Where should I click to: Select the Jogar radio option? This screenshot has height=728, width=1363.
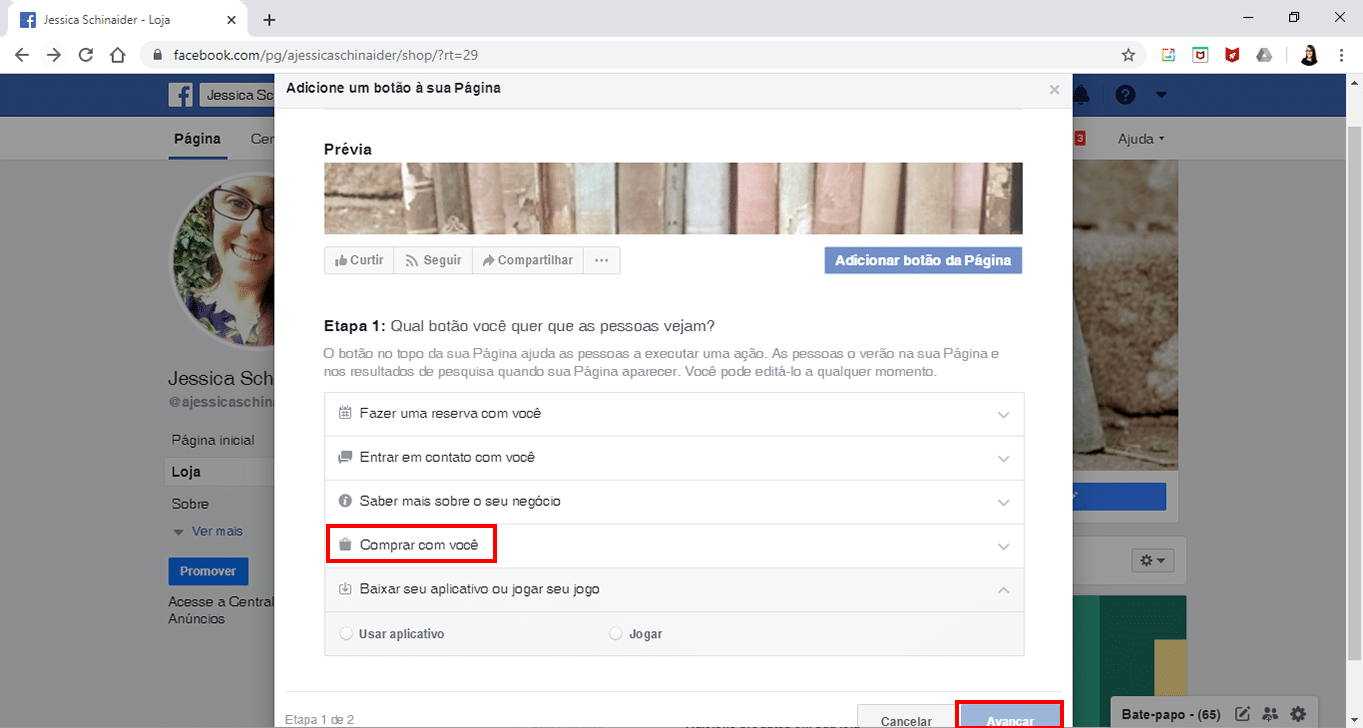click(x=616, y=634)
